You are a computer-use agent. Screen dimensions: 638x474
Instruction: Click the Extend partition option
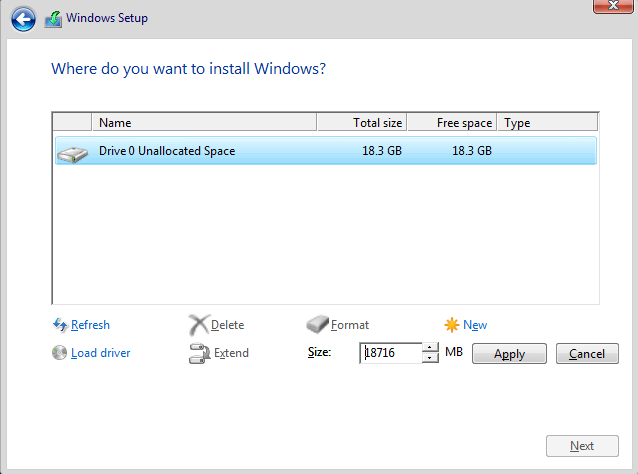click(231, 353)
